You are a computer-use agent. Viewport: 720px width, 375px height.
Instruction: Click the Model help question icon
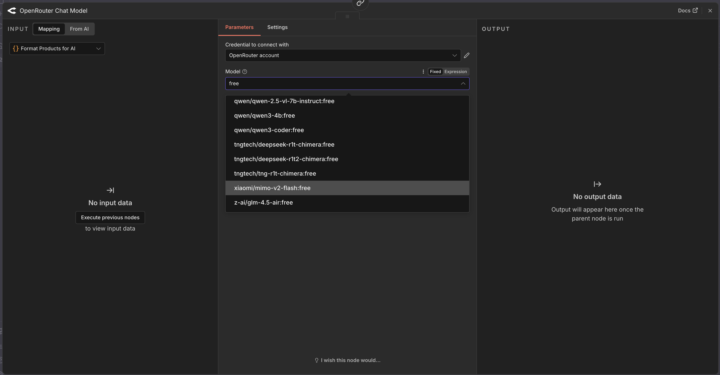click(x=245, y=72)
